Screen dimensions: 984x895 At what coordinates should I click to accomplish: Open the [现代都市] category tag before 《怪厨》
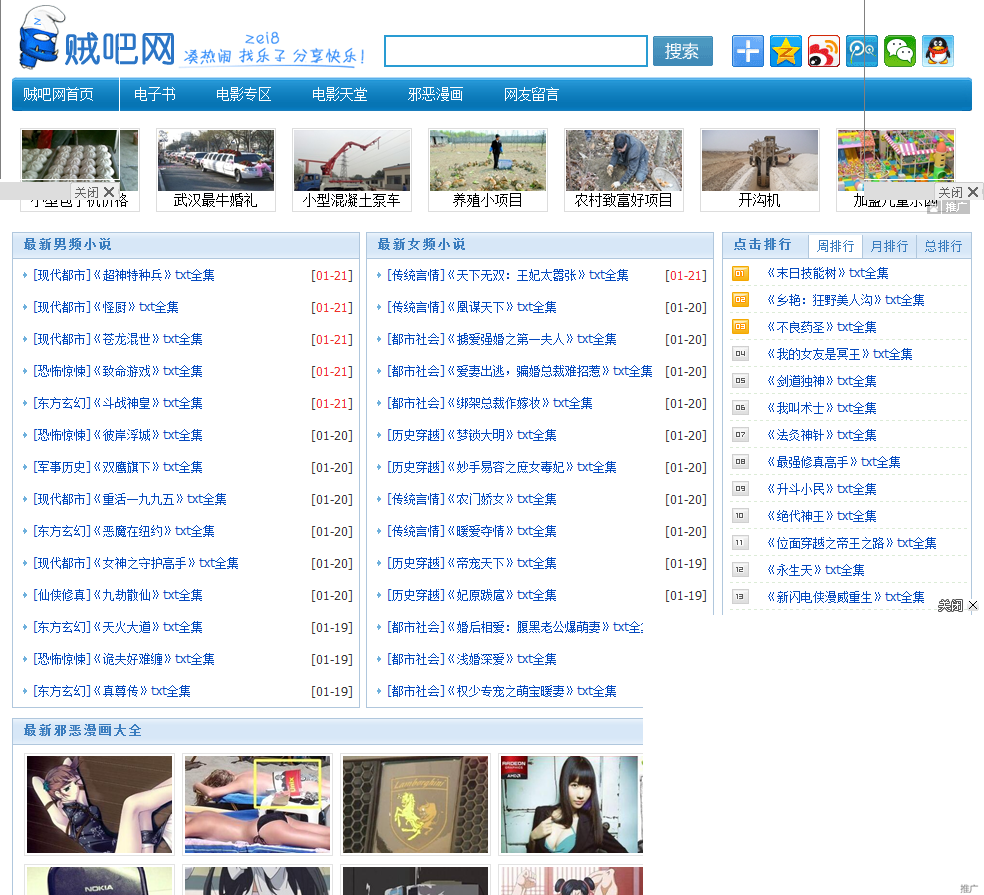[62, 308]
